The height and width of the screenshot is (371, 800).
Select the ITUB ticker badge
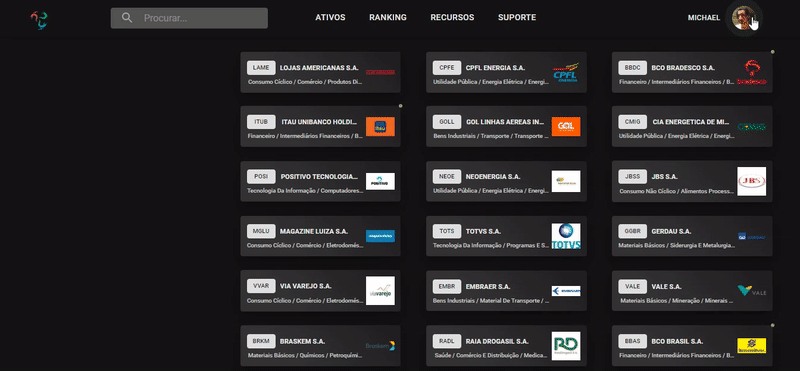[261, 122]
